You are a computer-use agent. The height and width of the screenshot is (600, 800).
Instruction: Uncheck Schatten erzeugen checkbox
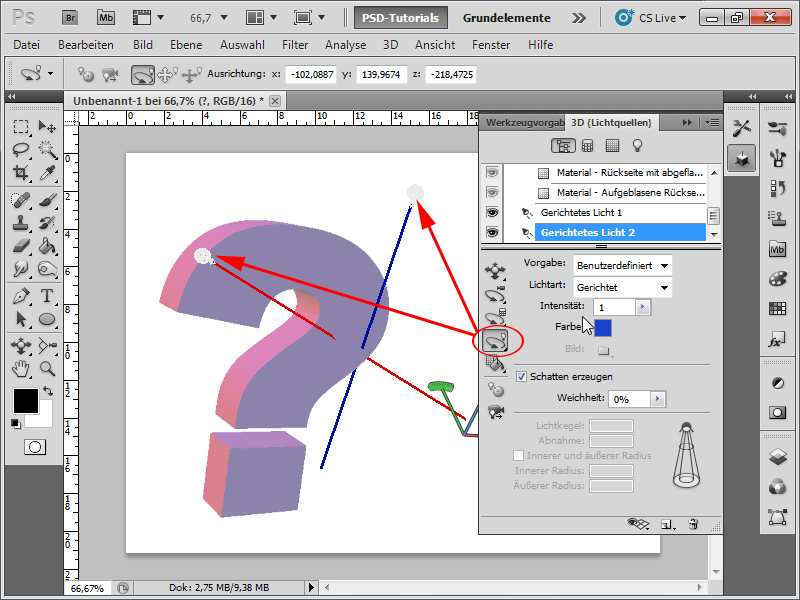pos(521,377)
